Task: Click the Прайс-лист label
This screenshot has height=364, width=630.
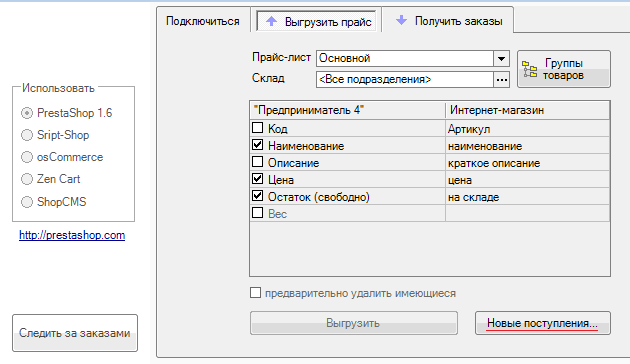Action: [x=281, y=57]
